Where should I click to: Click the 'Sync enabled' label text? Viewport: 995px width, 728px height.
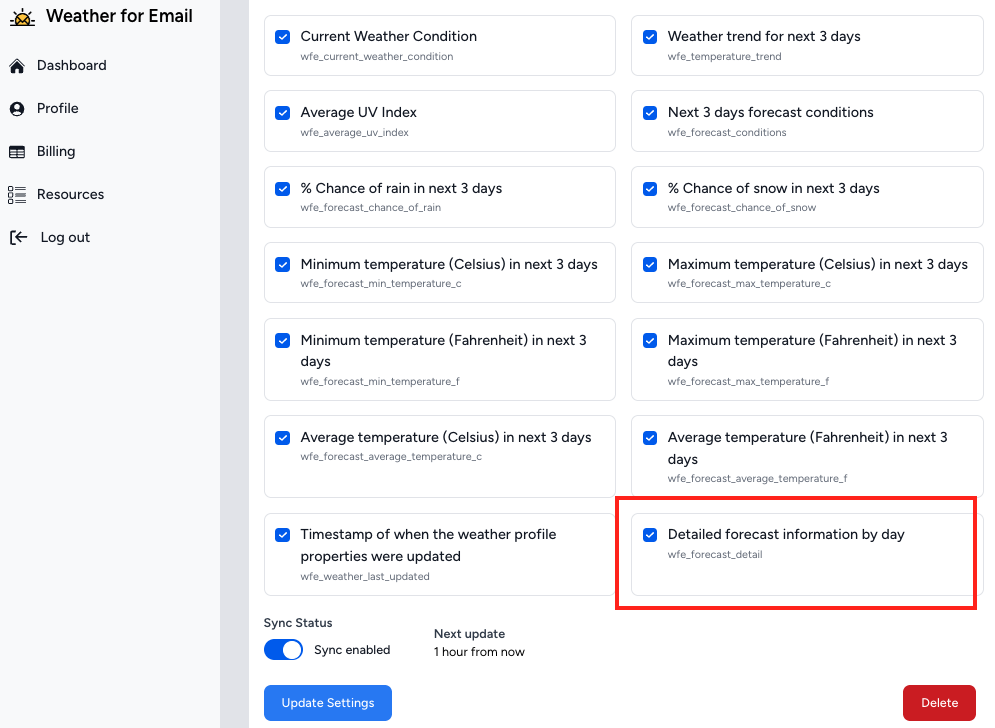point(352,650)
